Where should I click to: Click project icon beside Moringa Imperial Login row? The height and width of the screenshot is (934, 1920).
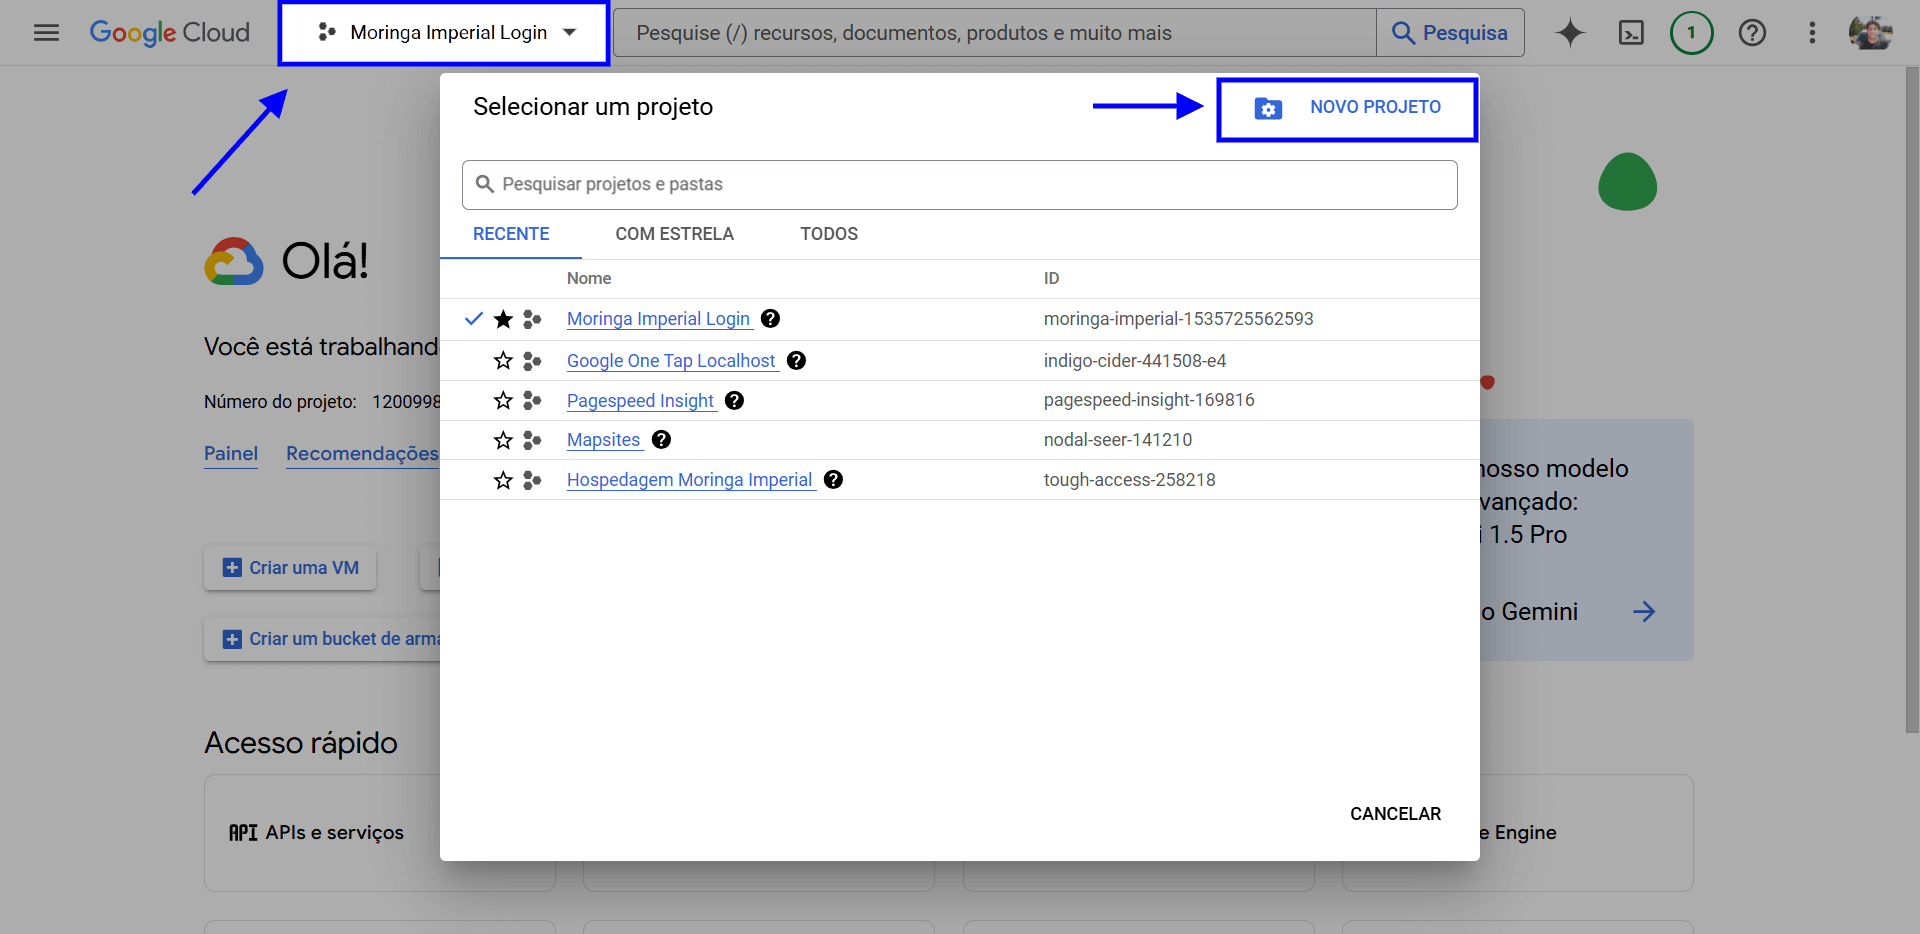pyautogui.click(x=532, y=319)
